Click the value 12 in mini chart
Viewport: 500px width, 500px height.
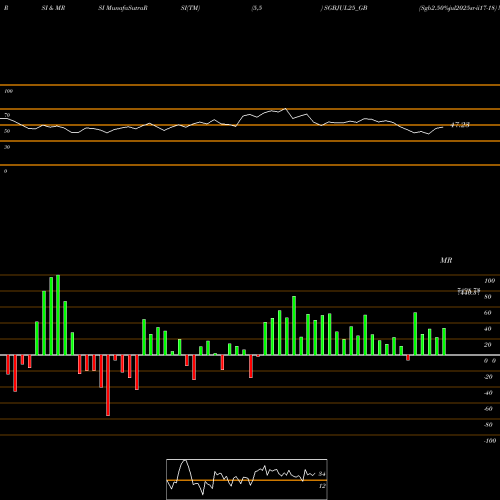(322, 486)
